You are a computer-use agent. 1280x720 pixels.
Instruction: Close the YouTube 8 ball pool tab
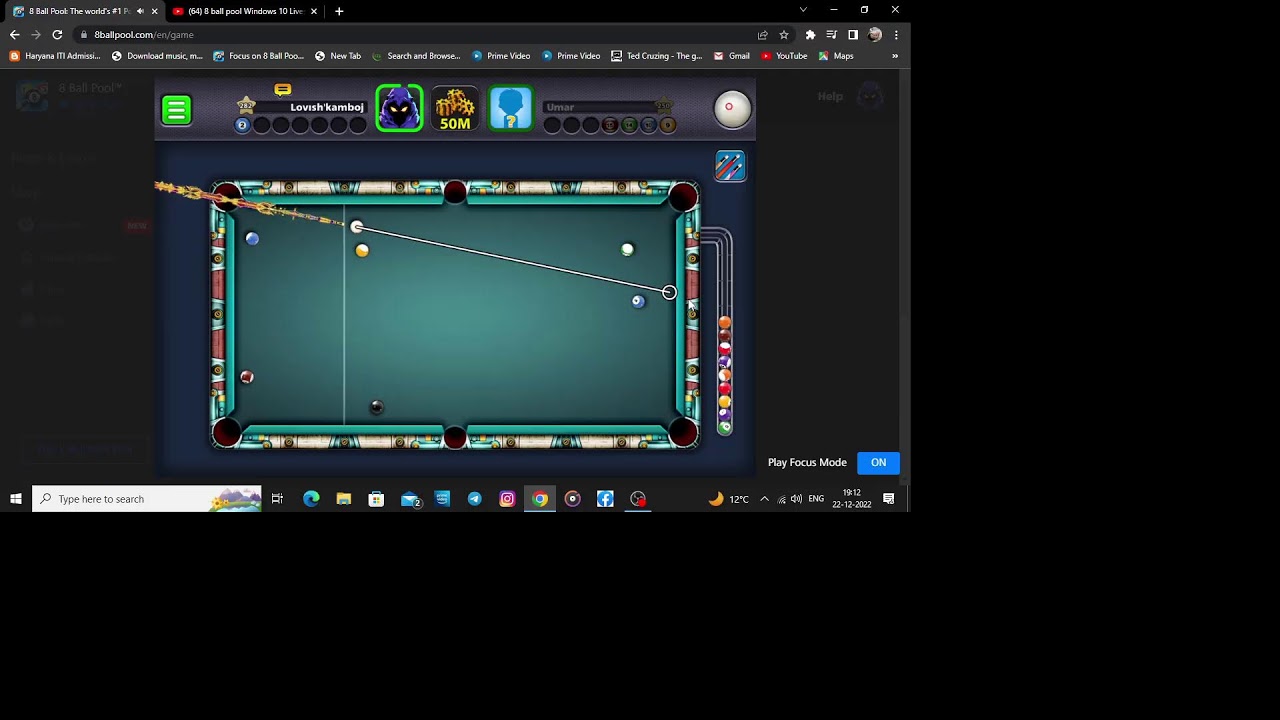point(314,11)
